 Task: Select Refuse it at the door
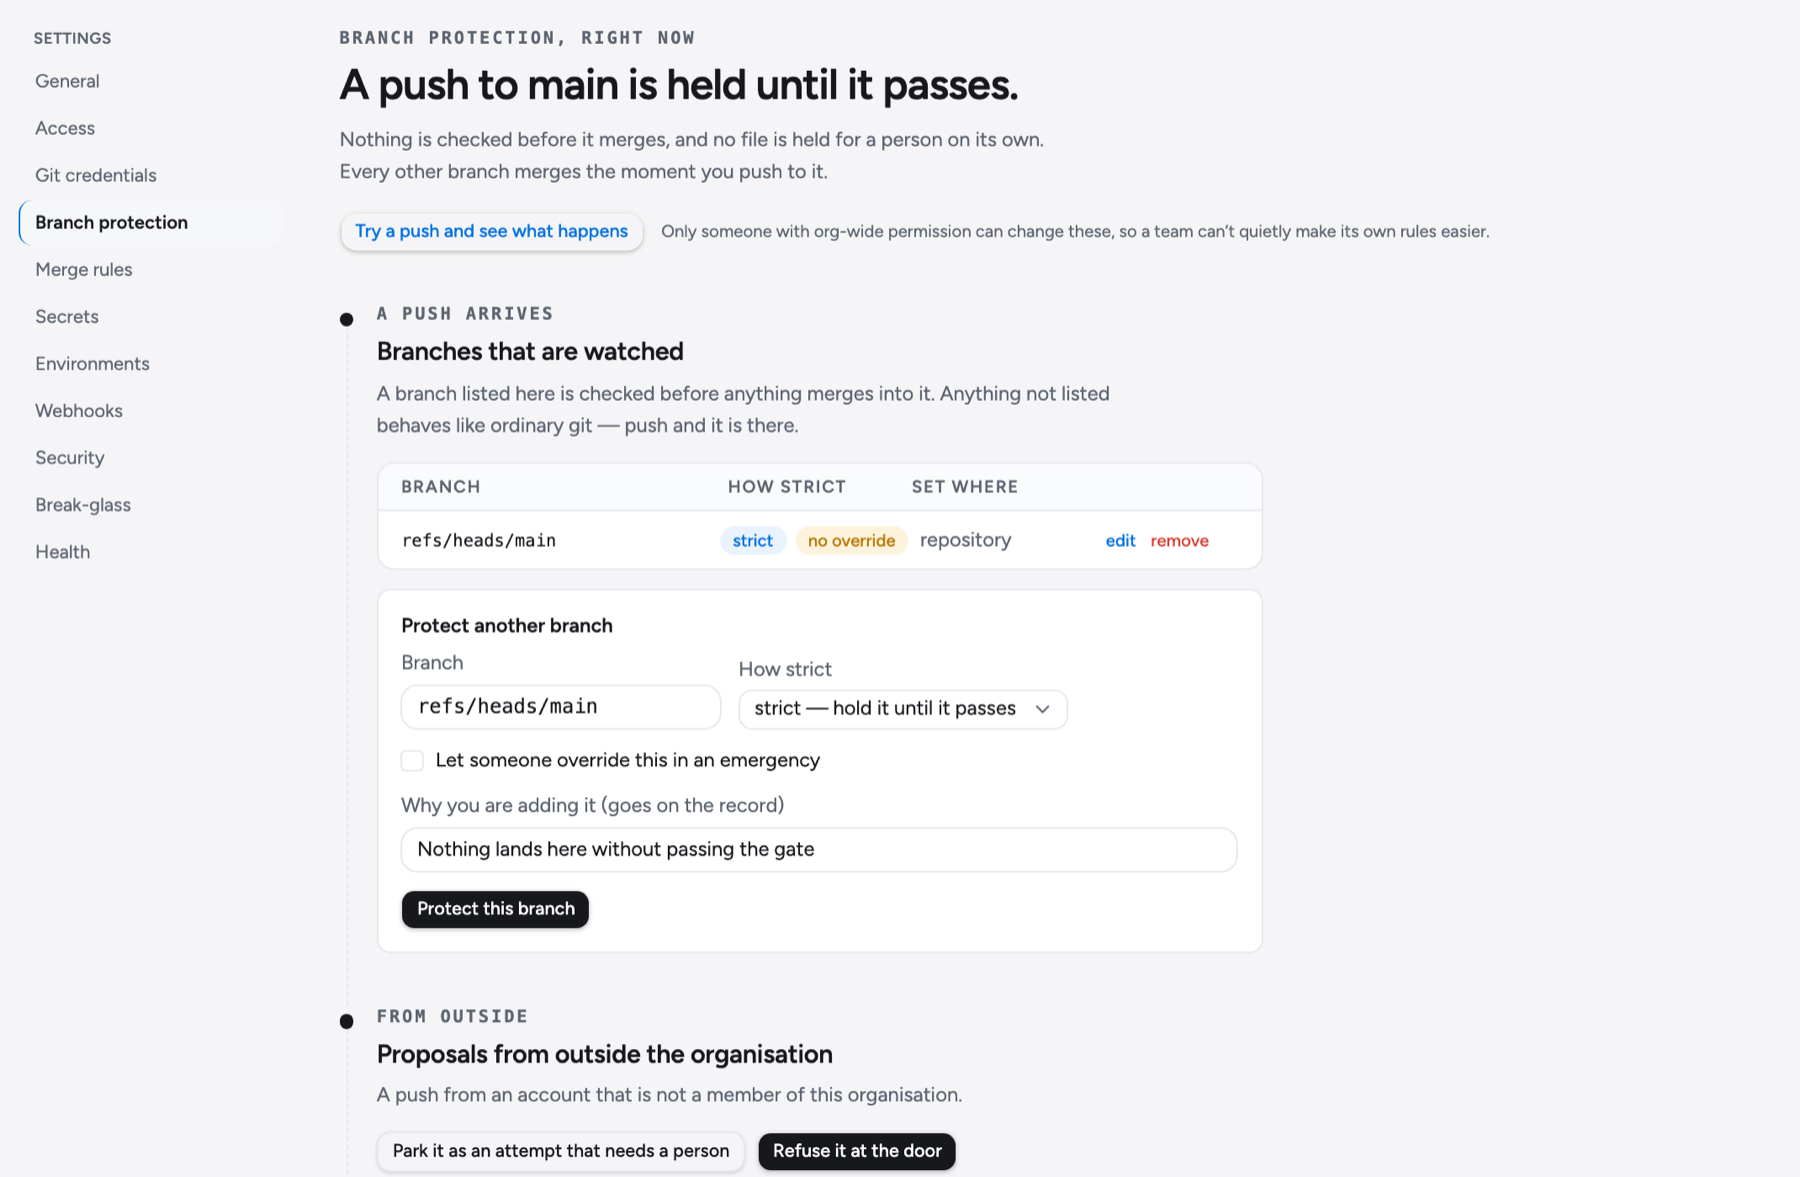857,1151
